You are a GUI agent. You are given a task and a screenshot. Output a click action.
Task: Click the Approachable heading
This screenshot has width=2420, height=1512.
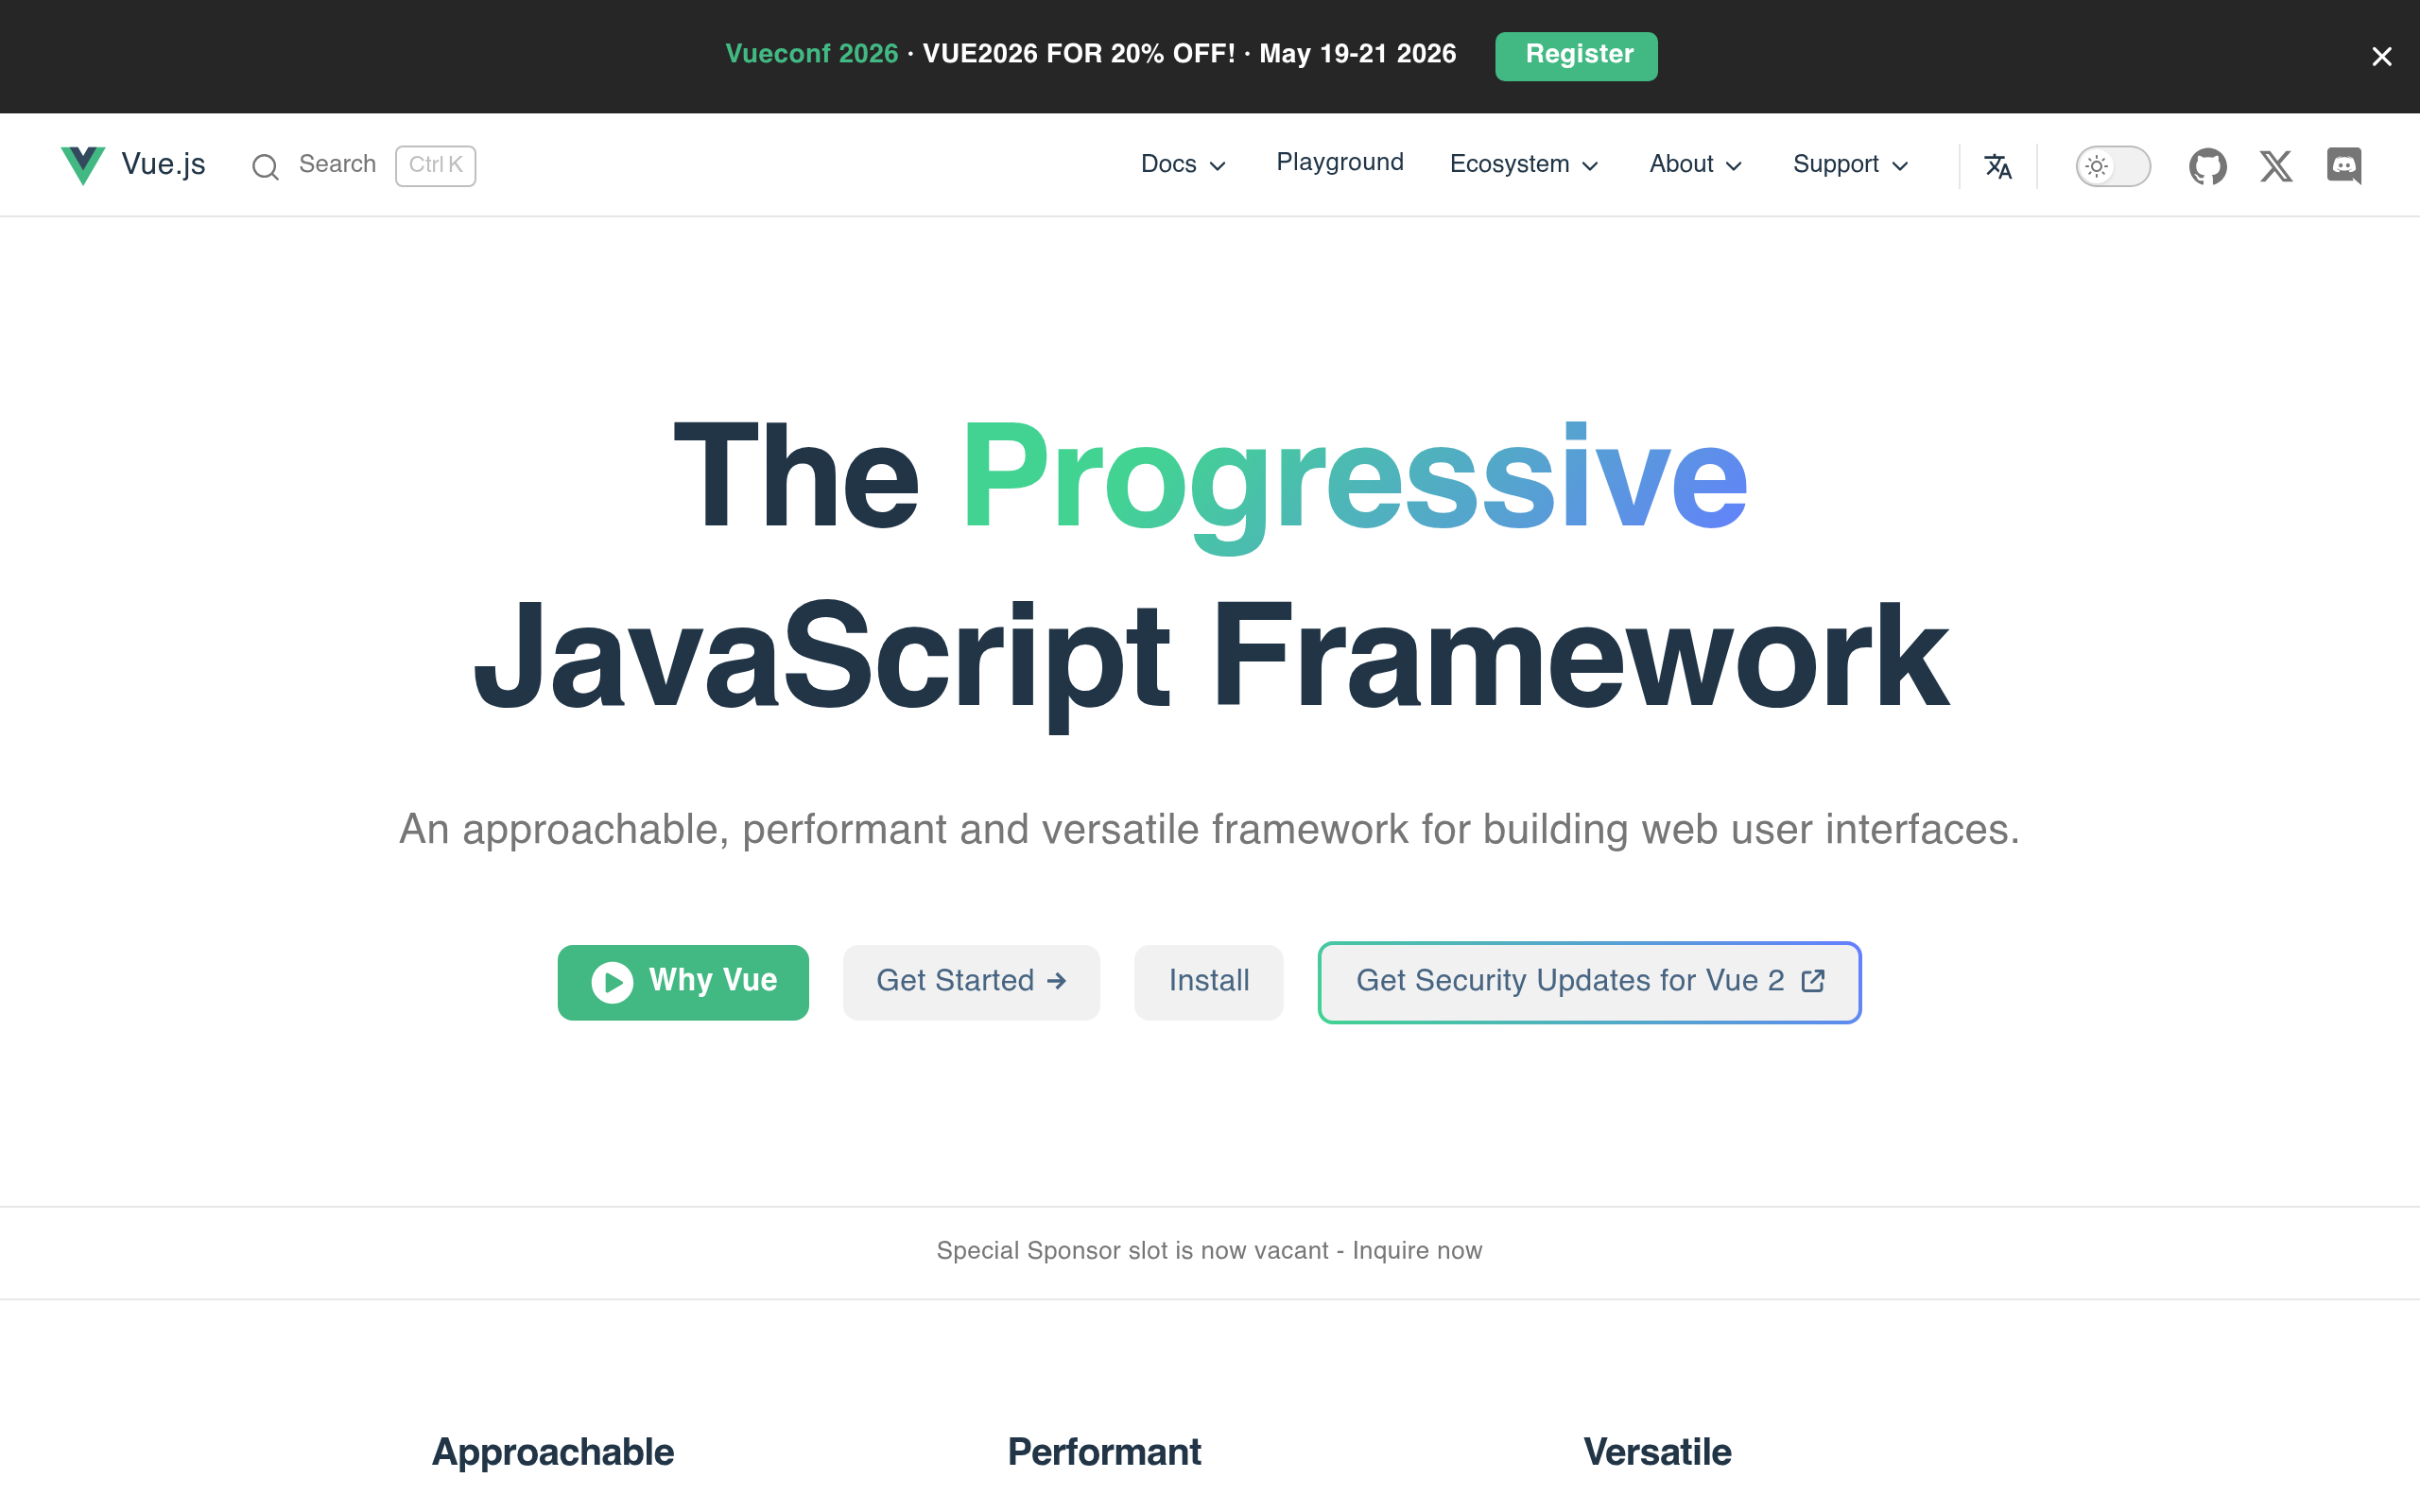pos(553,1452)
